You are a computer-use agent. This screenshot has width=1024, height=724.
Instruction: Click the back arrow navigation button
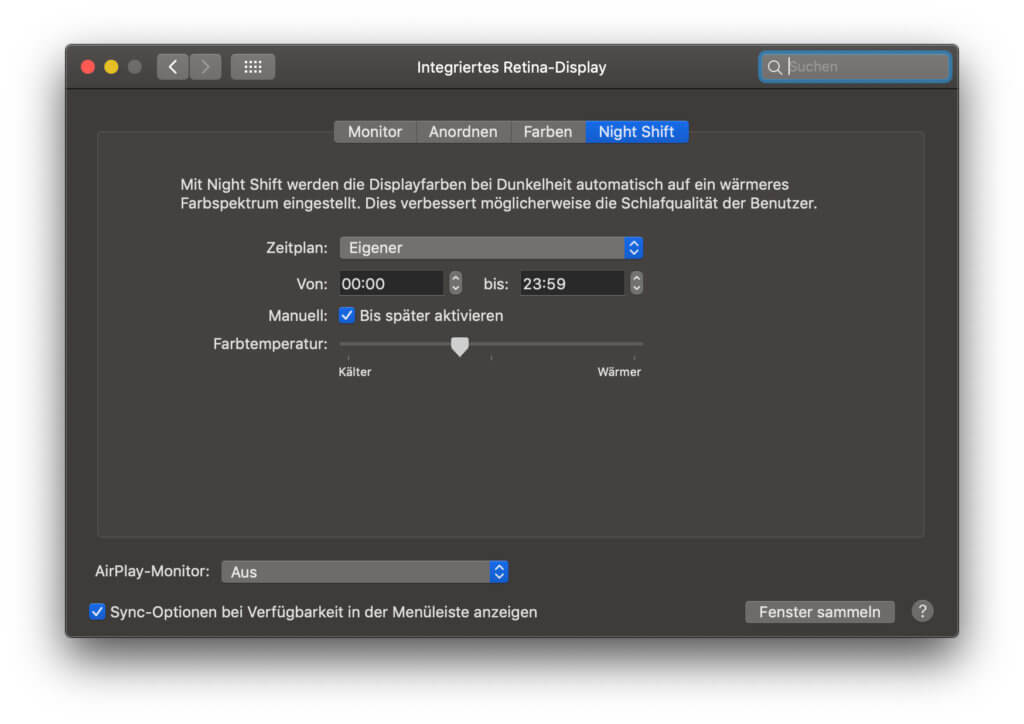coord(172,67)
